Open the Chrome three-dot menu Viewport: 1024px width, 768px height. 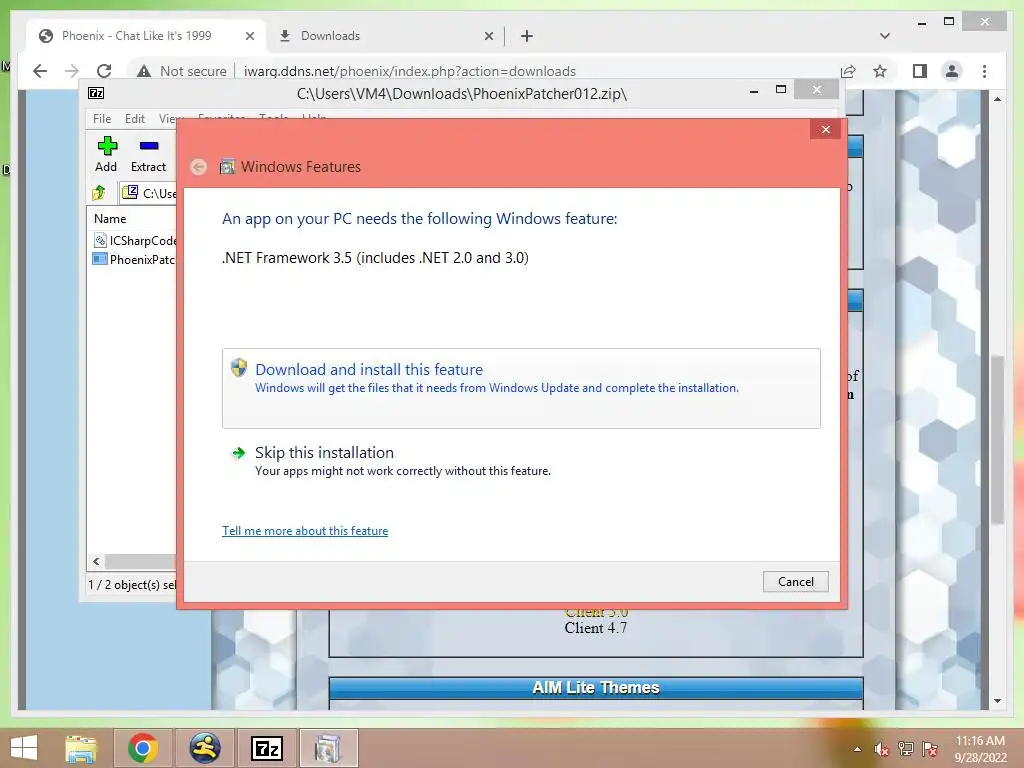(x=984, y=71)
